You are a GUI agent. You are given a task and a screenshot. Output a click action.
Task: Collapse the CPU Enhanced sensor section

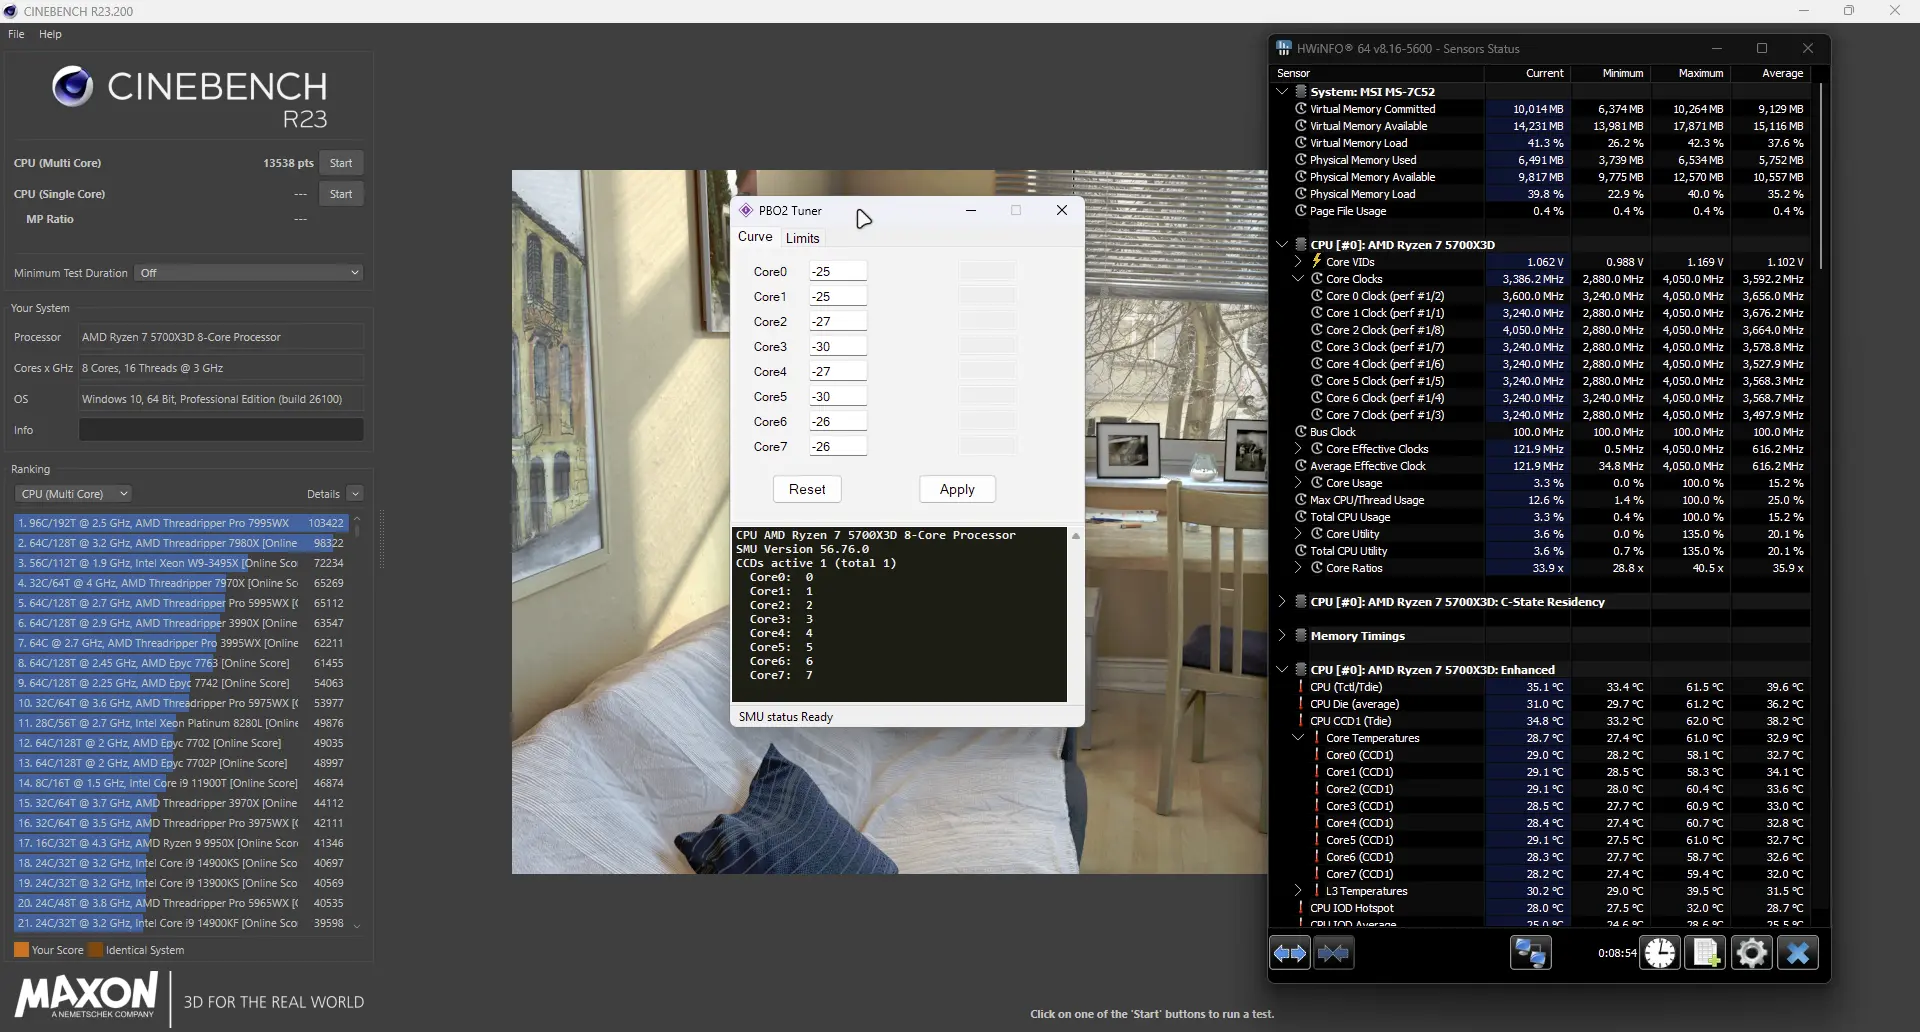(x=1282, y=669)
